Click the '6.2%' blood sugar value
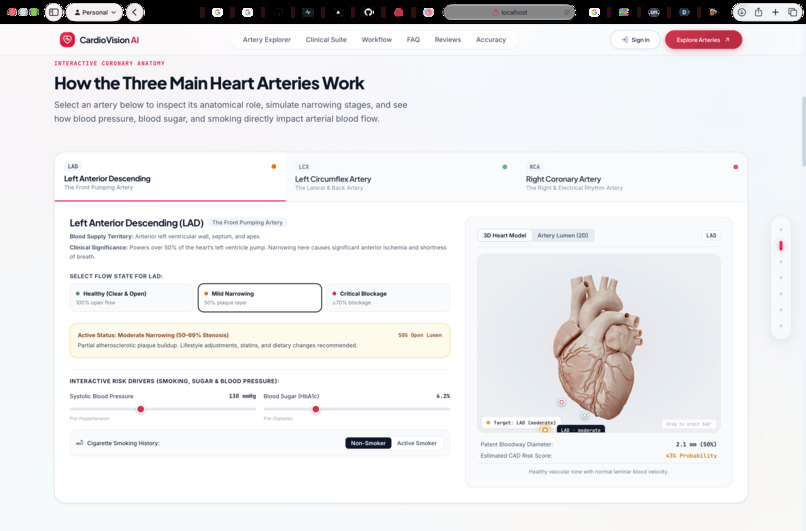This screenshot has height=531, width=806. tap(443, 396)
